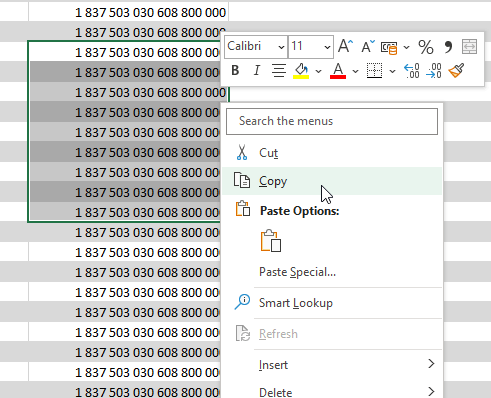Toggle Italic formatting in mini toolbar
Viewport: 491px width, 398px height.
(256, 70)
